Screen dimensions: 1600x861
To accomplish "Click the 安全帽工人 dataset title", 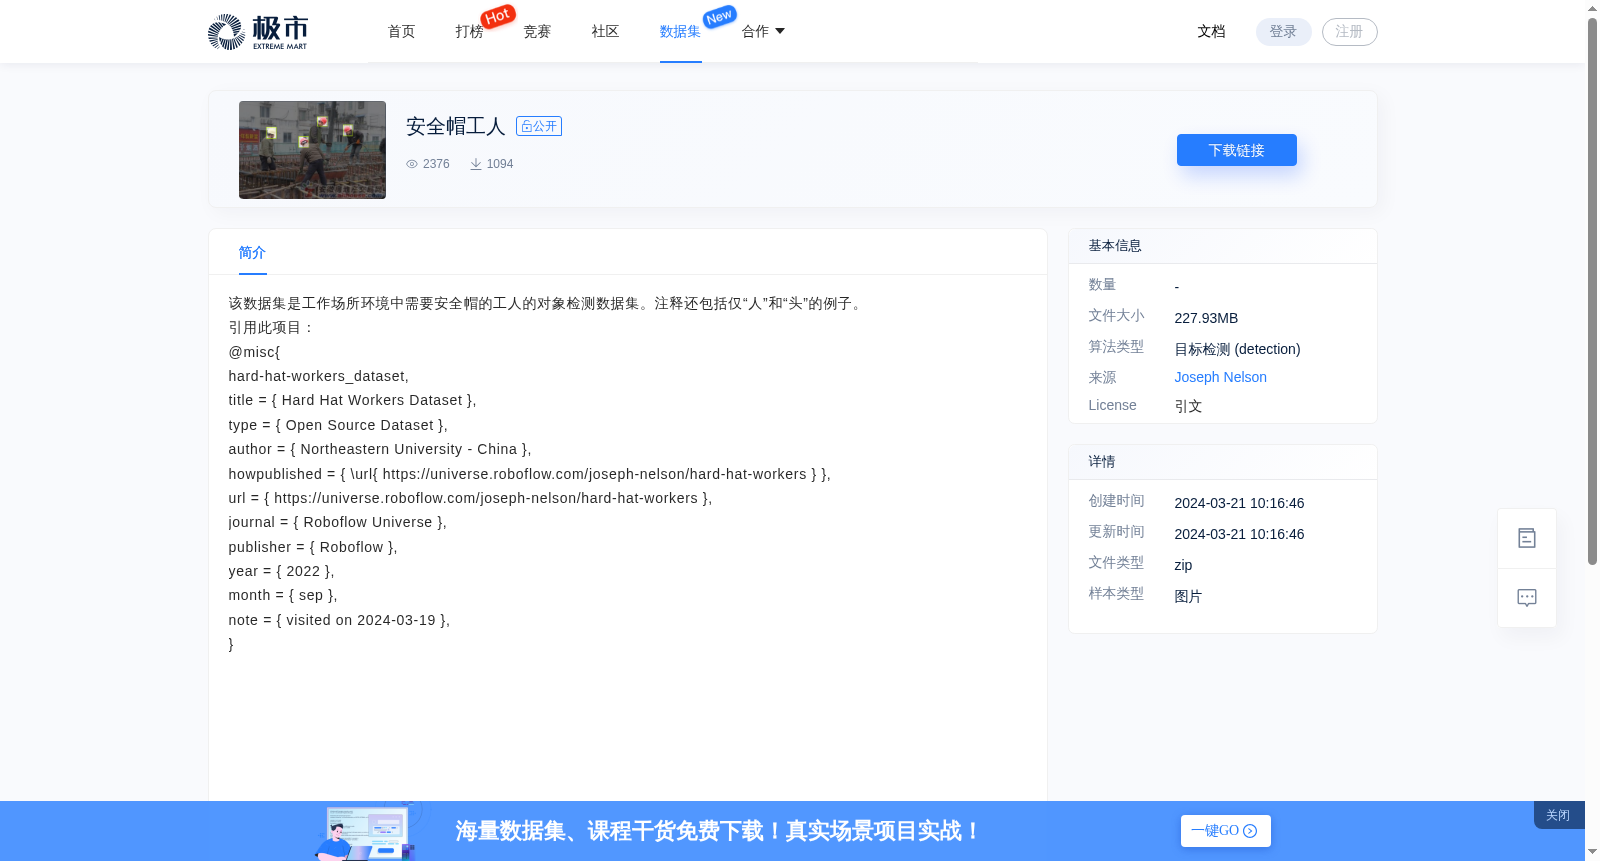I will point(456,126).
